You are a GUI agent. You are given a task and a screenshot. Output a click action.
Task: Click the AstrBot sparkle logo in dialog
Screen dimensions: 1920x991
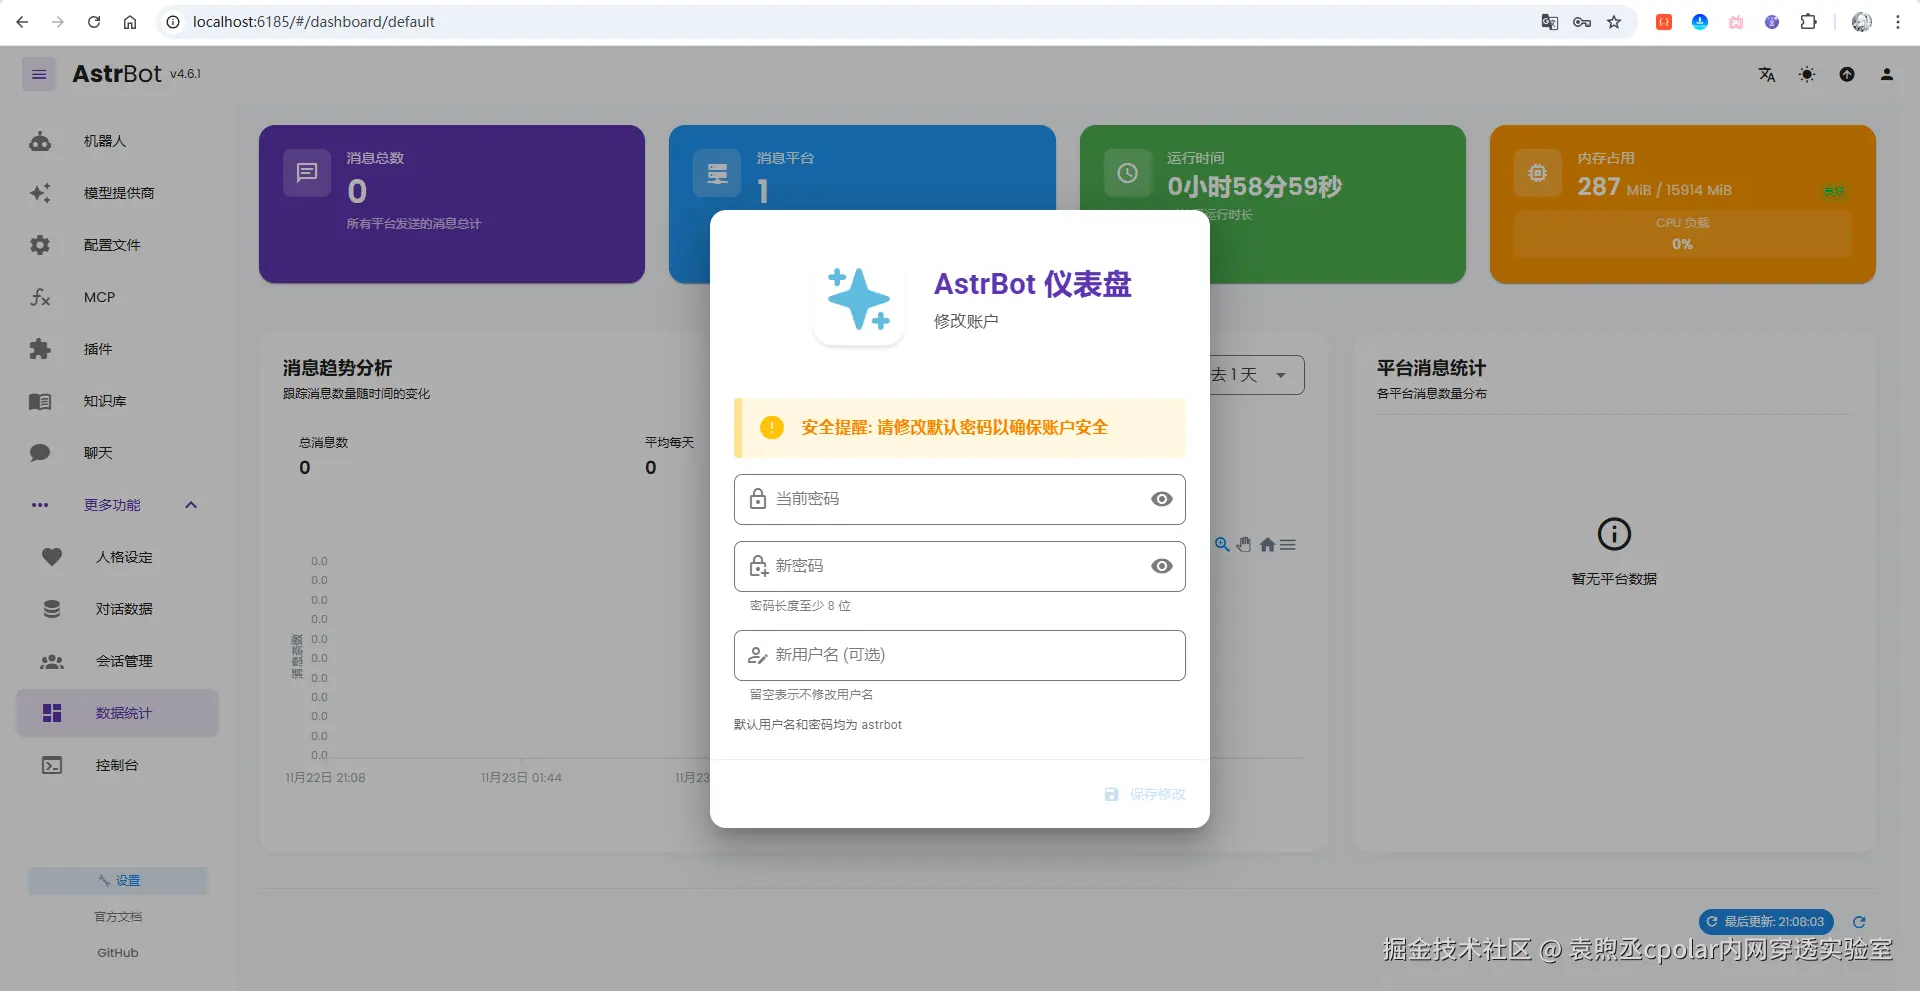pyautogui.click(x=859, y=298)
